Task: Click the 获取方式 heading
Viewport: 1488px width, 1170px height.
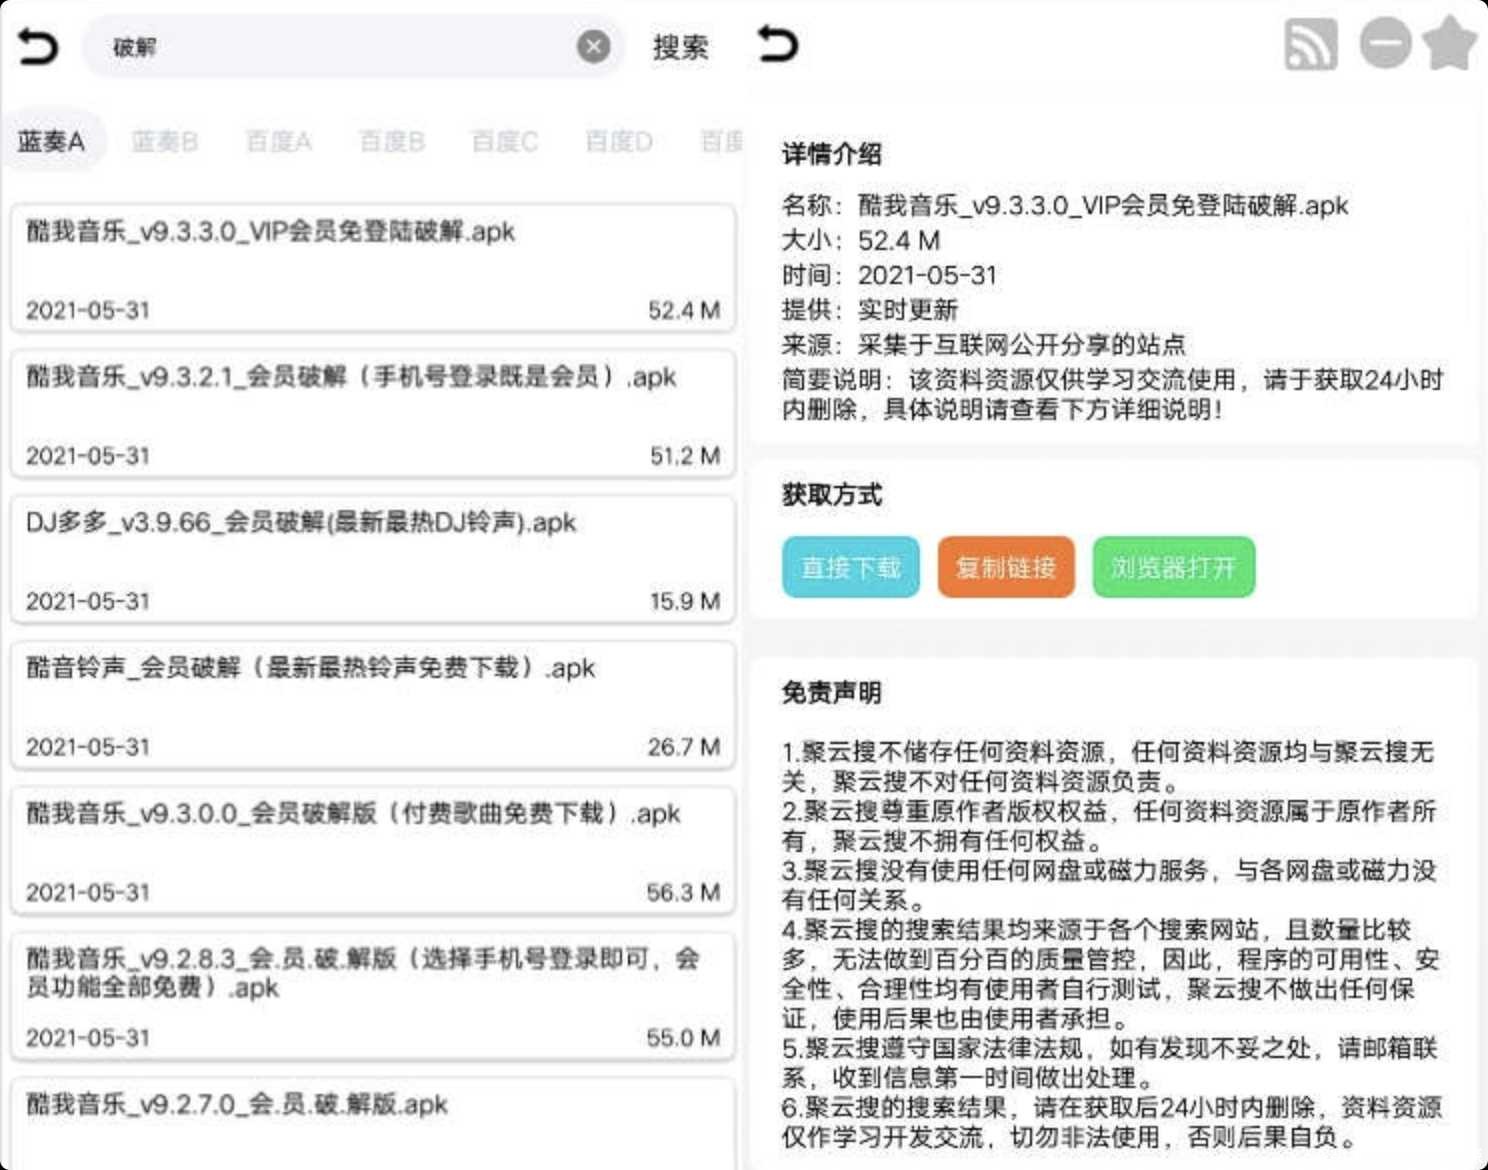Action: [832, 494]
